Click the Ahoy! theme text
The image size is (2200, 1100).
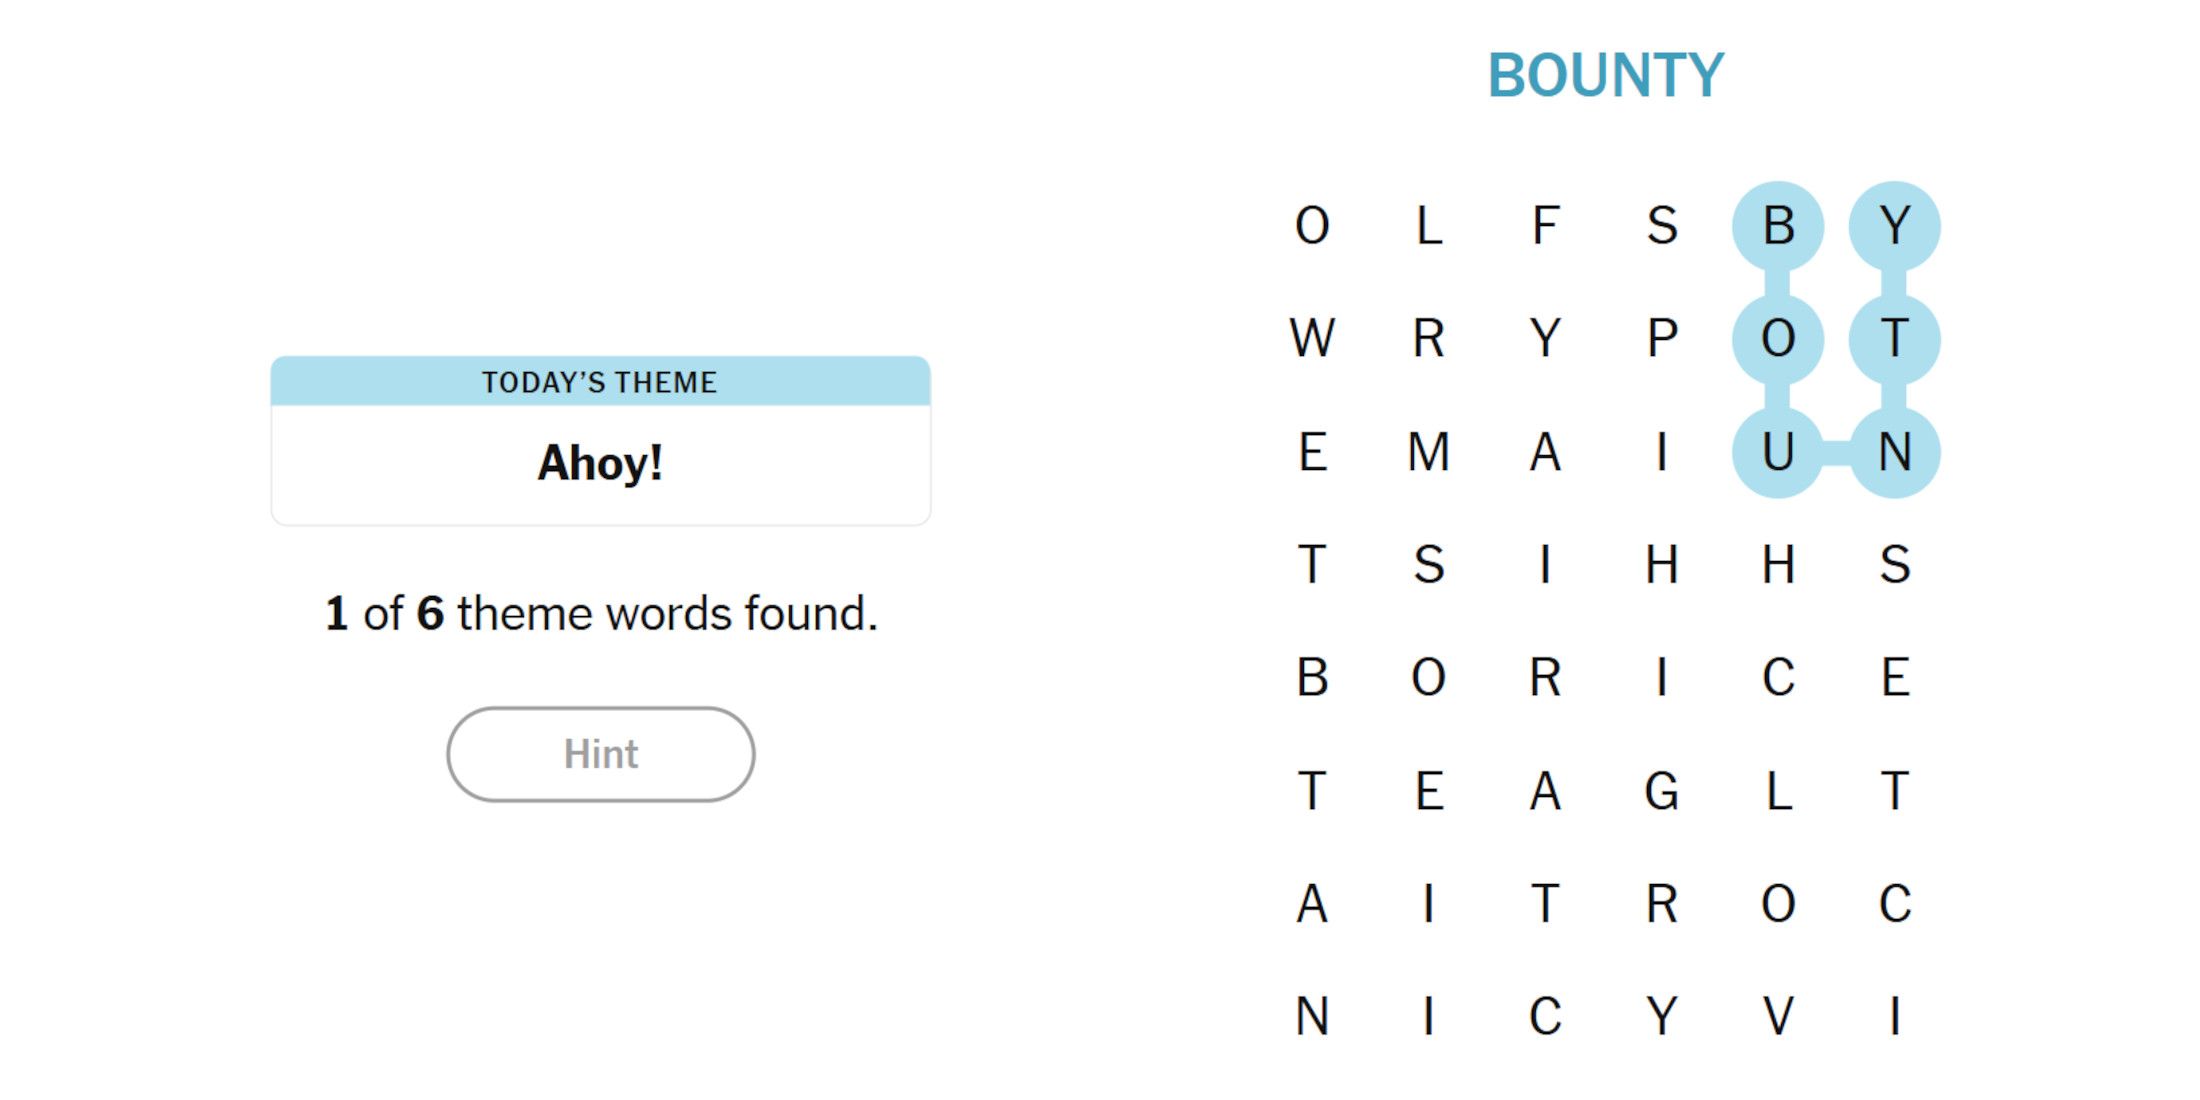point(600,463)
